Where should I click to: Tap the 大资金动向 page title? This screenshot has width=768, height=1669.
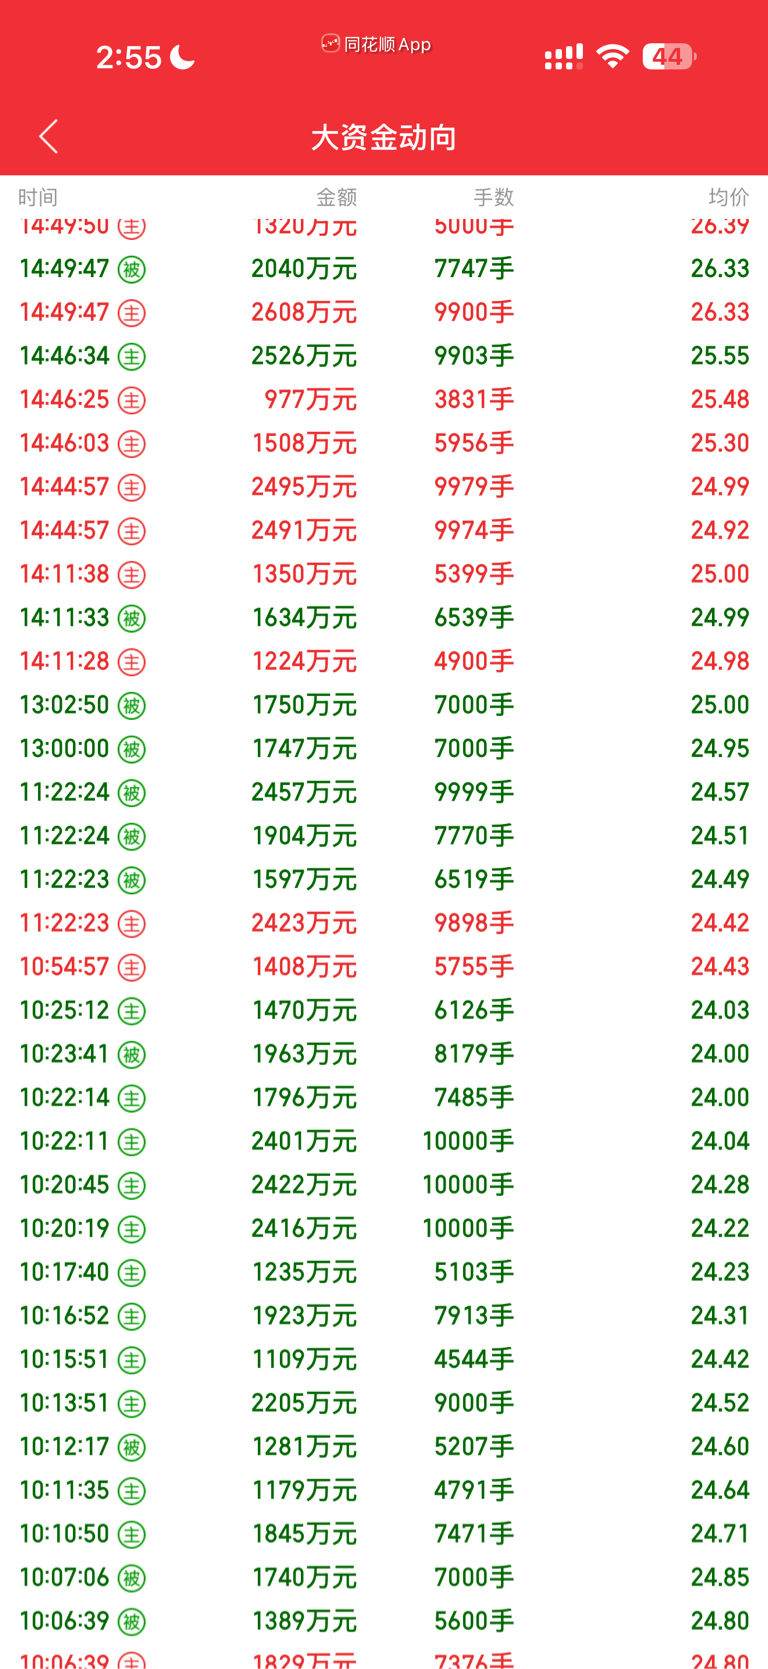click(384, 137)
